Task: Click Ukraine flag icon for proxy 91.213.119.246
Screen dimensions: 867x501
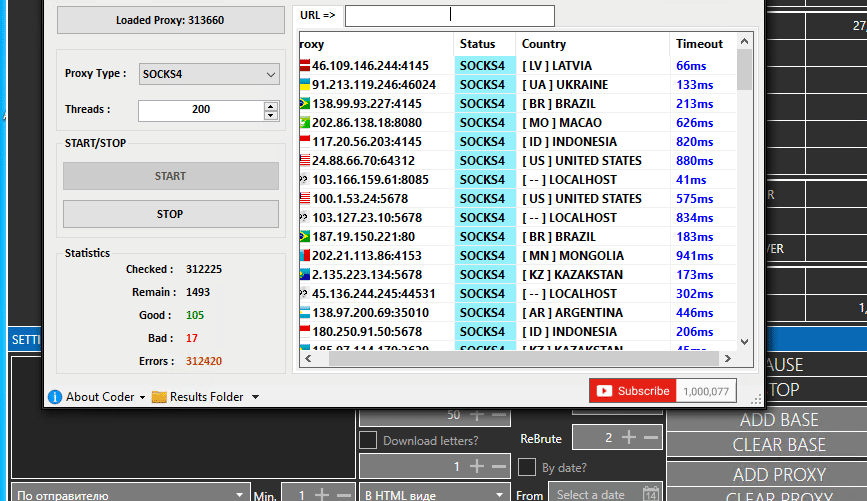Action: click(x=304, y=85)
